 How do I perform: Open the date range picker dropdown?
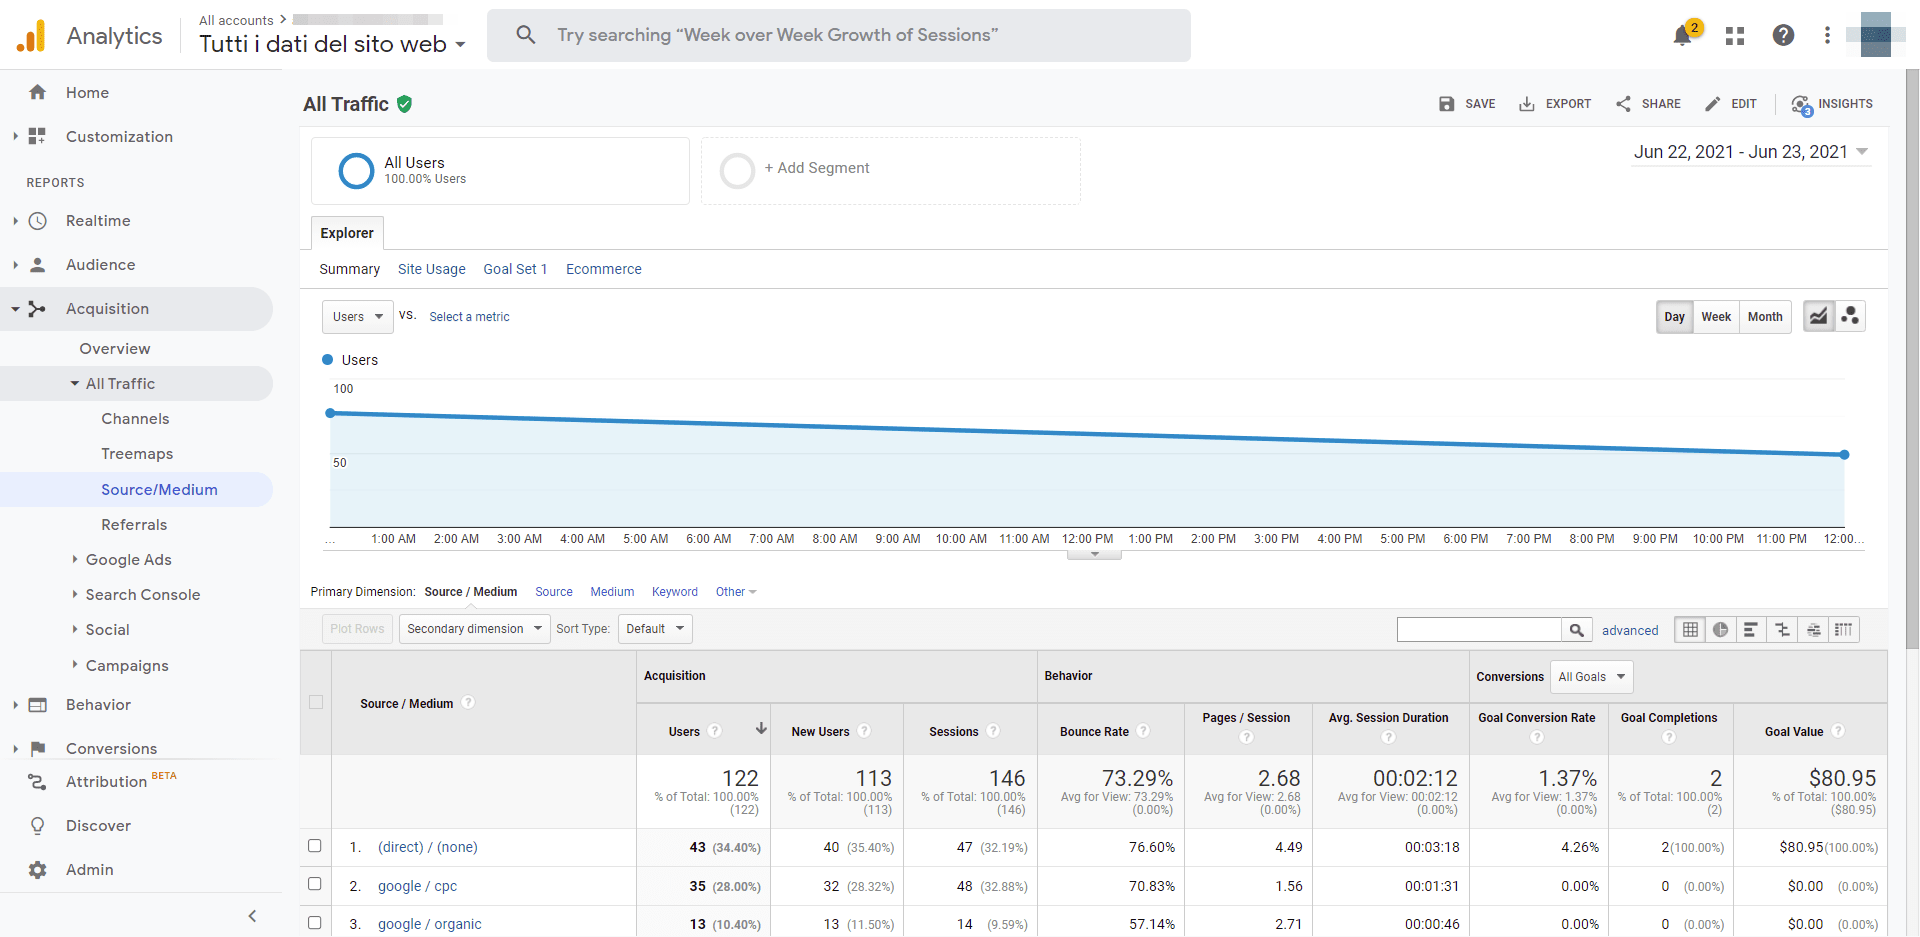tap(1751, 152)
